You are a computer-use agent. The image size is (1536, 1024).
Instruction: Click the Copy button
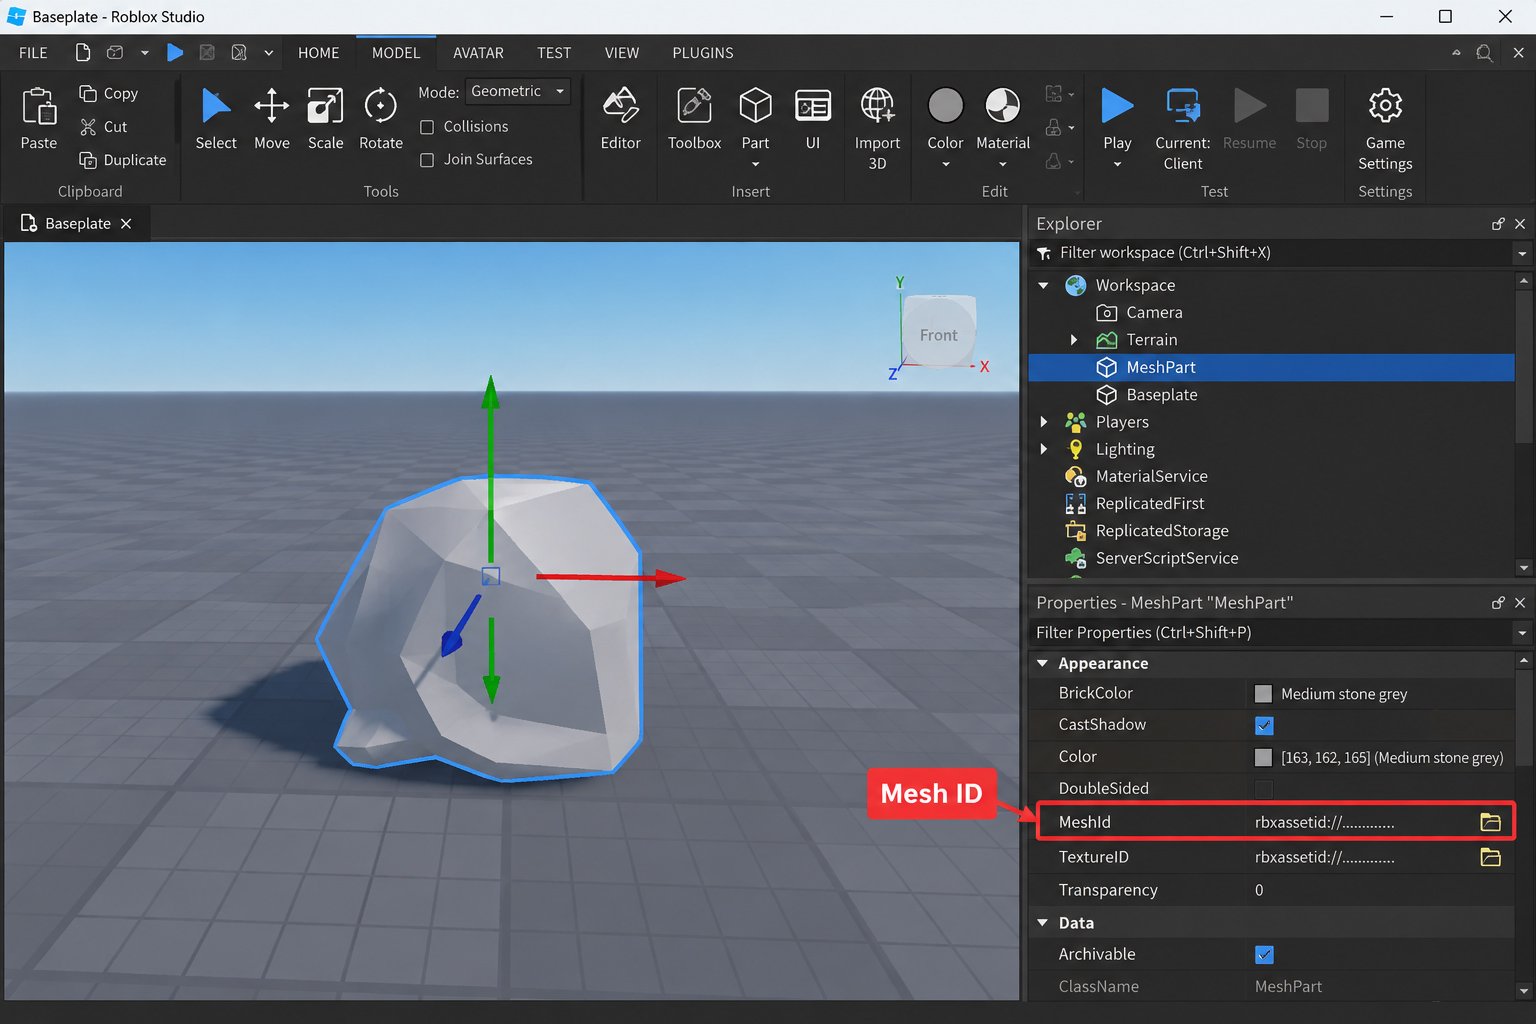(x=108, y=93)
